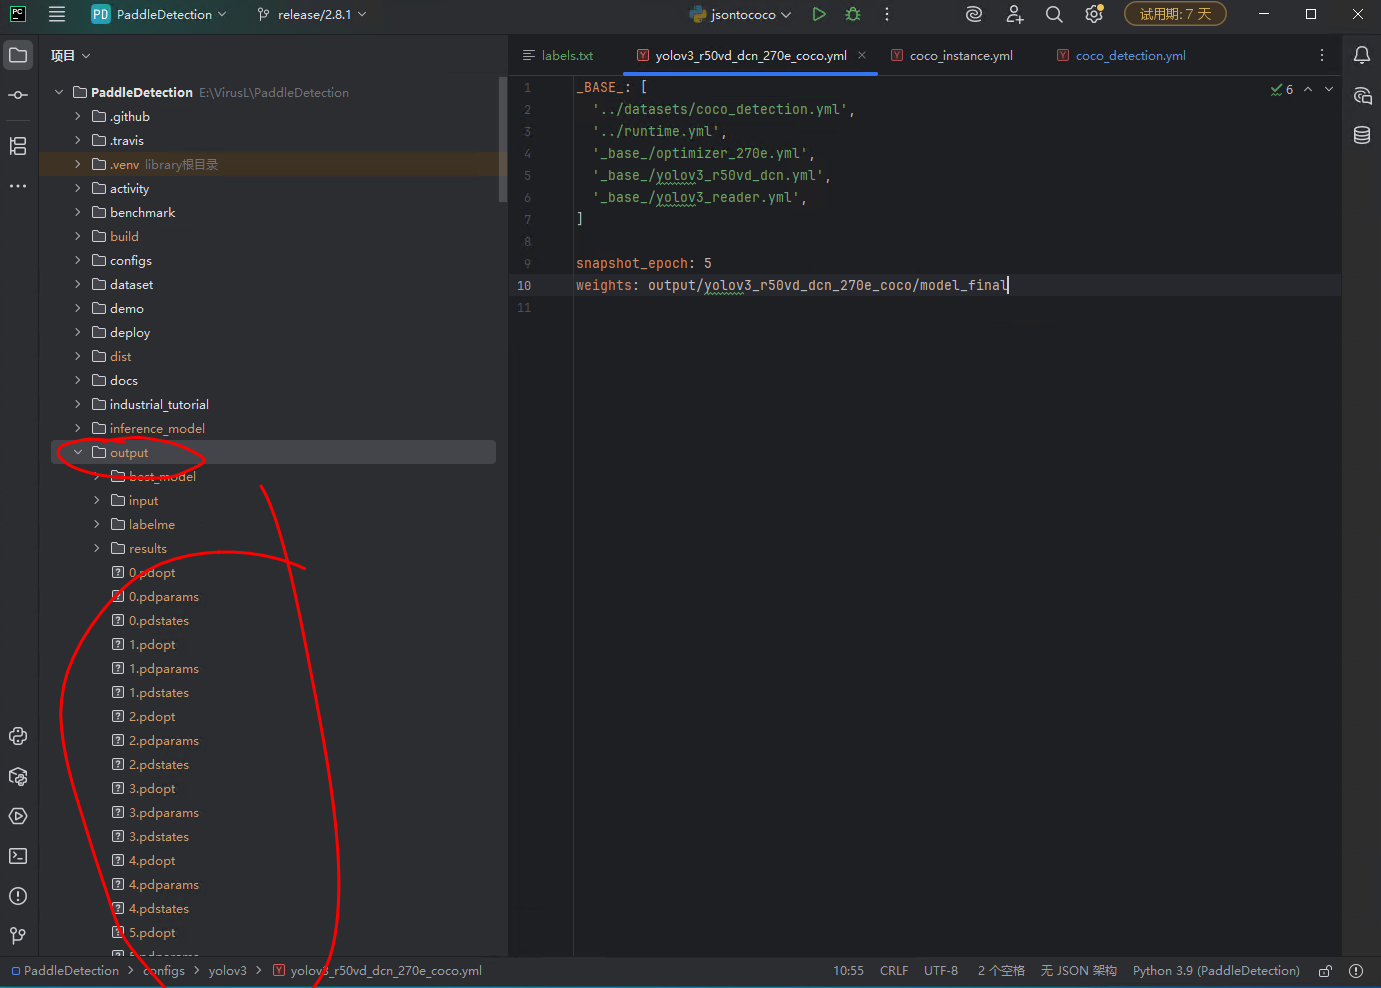Screen dimensions: 1381x988
Task: Open the inspections widget showing 6
Action: [x=1282, y=89]
